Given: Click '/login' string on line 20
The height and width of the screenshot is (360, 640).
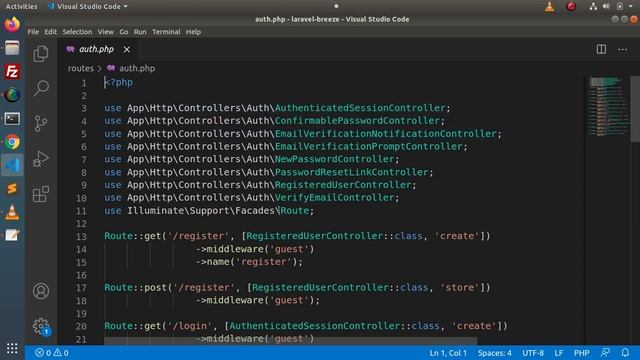Looking at the screenshot, I should coord(190,326).
